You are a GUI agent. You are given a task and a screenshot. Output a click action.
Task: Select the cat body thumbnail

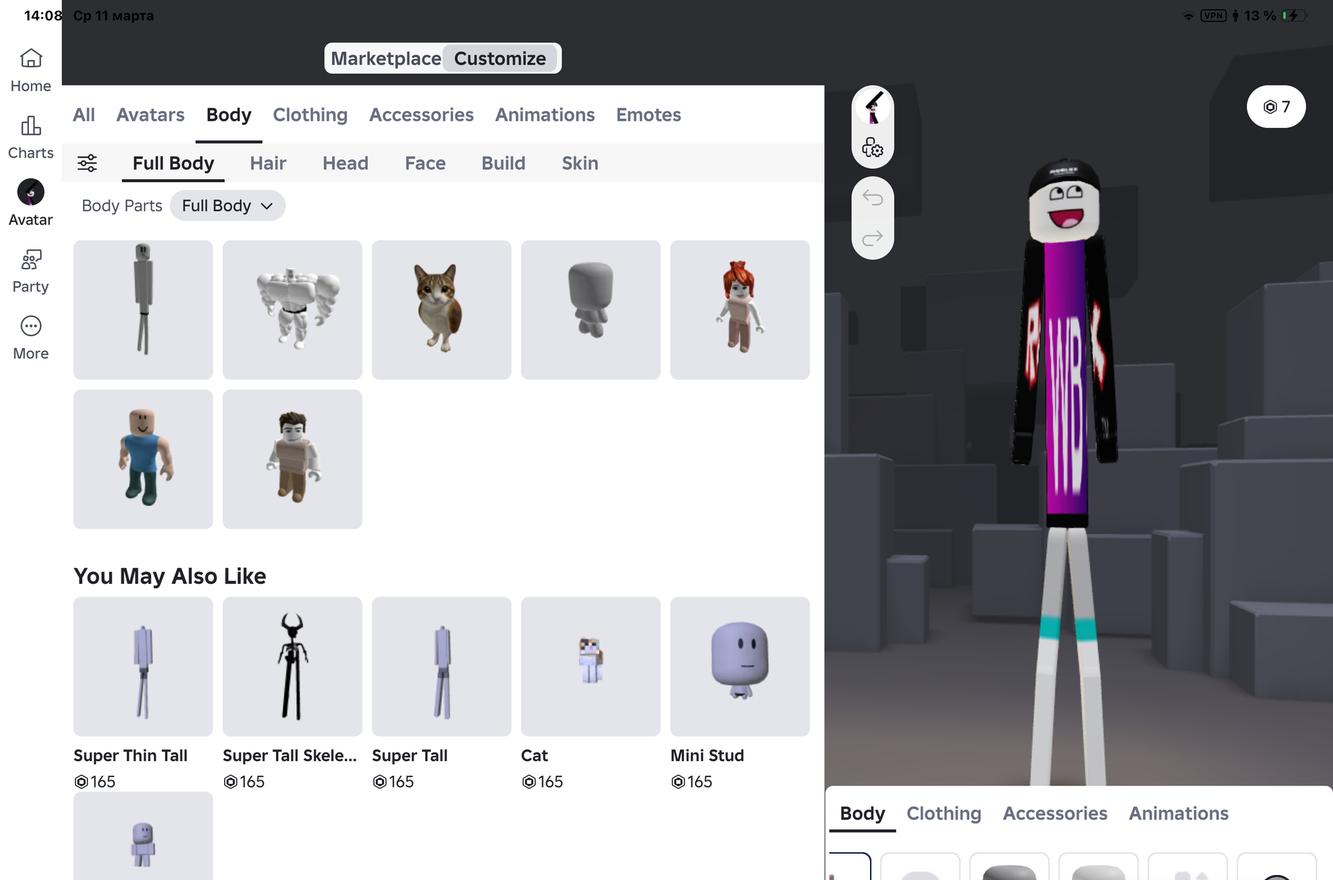(x=441, y=310)
